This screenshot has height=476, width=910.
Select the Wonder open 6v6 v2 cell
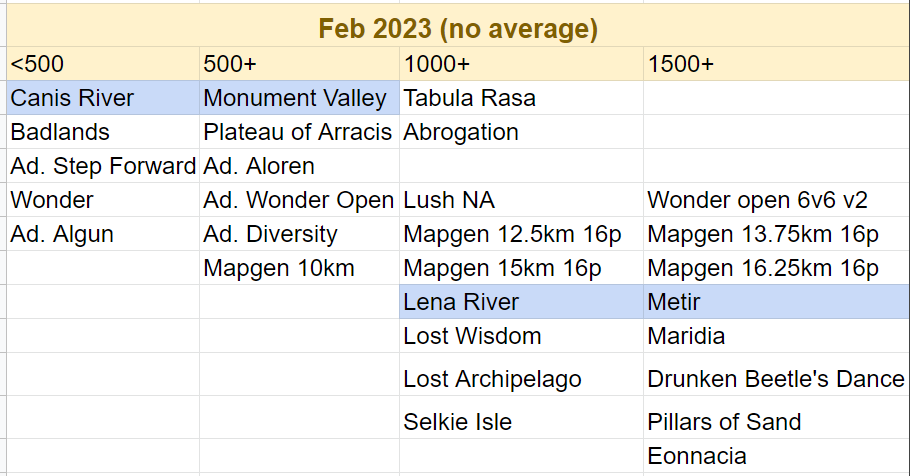point(777,200)
